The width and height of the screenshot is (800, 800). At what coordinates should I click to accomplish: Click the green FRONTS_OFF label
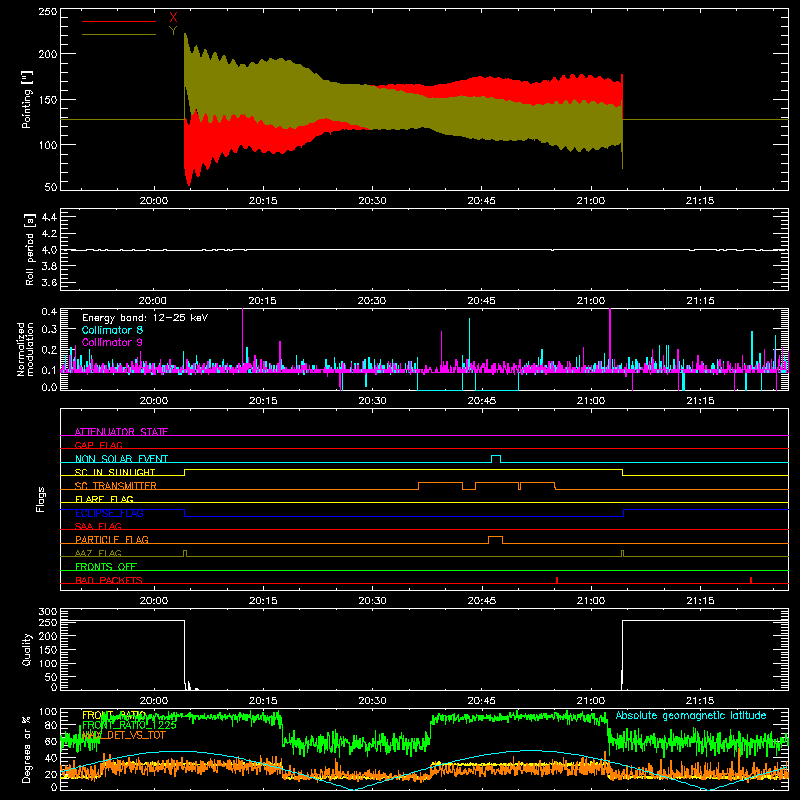(106, 566)
